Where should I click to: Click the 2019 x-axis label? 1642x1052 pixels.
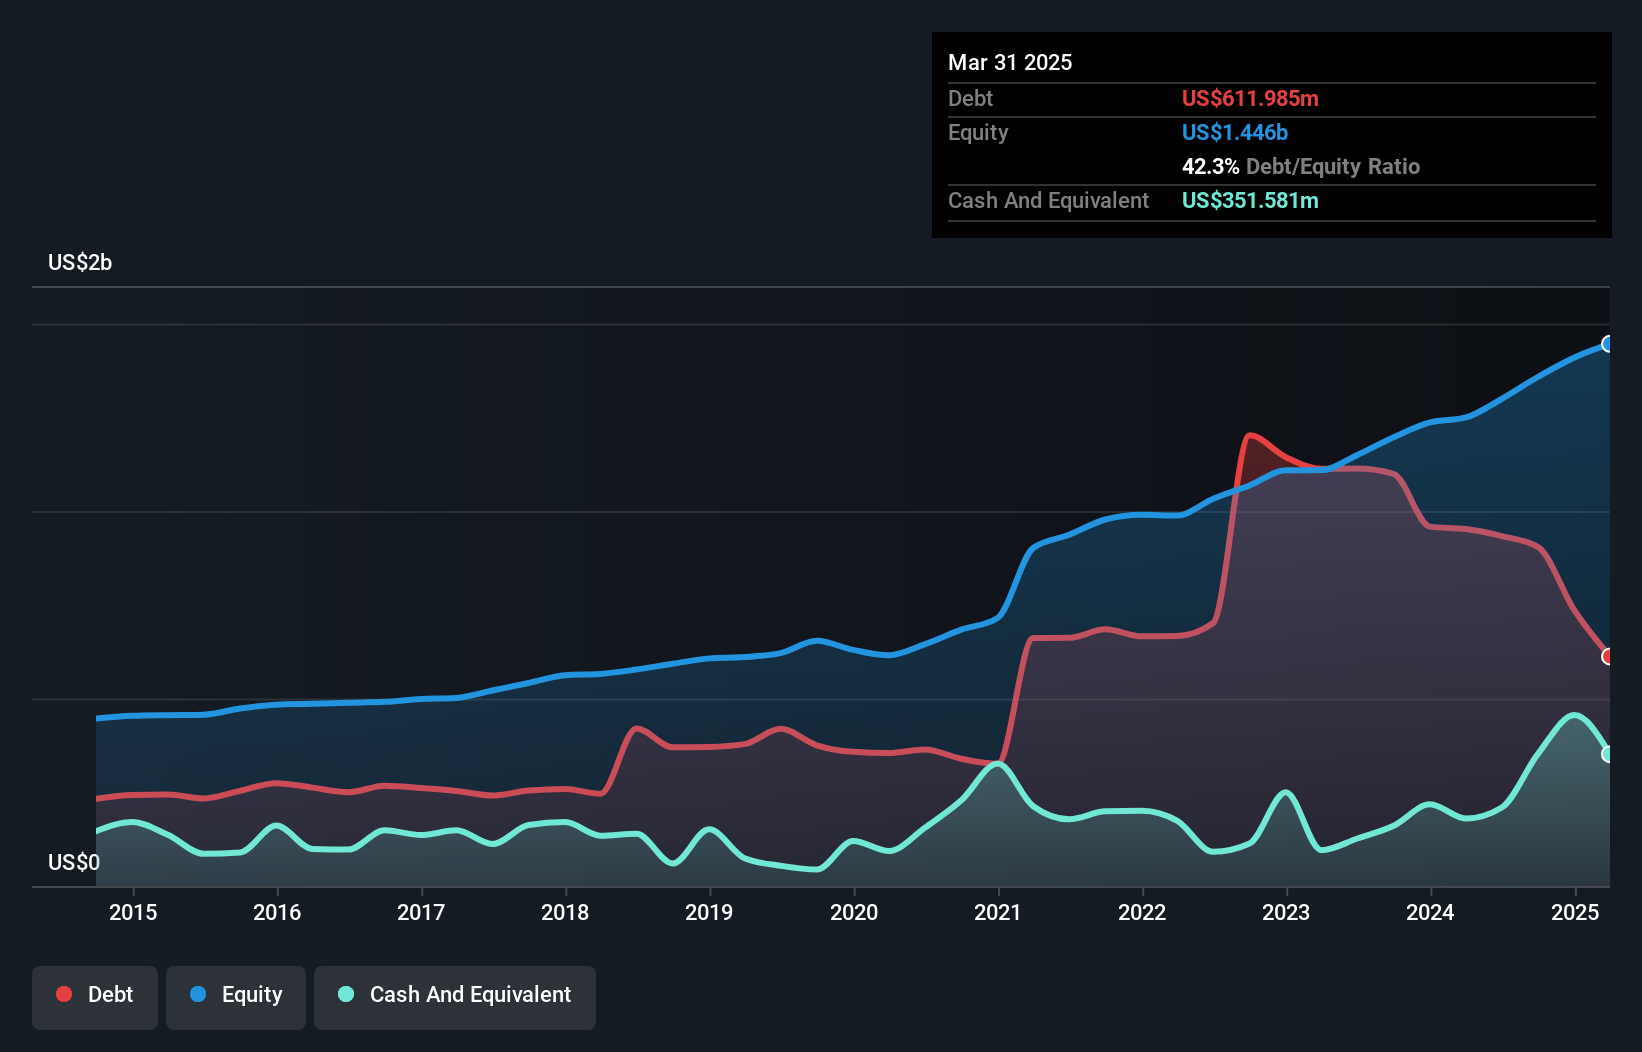tap(709, 912)
